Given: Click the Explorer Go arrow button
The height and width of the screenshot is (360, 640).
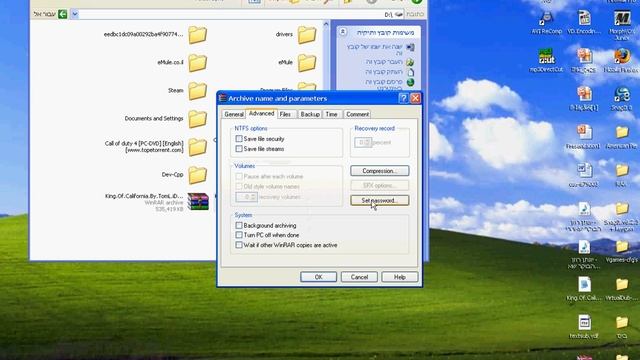Looking at the screenshot, I should tap(62, 14).
